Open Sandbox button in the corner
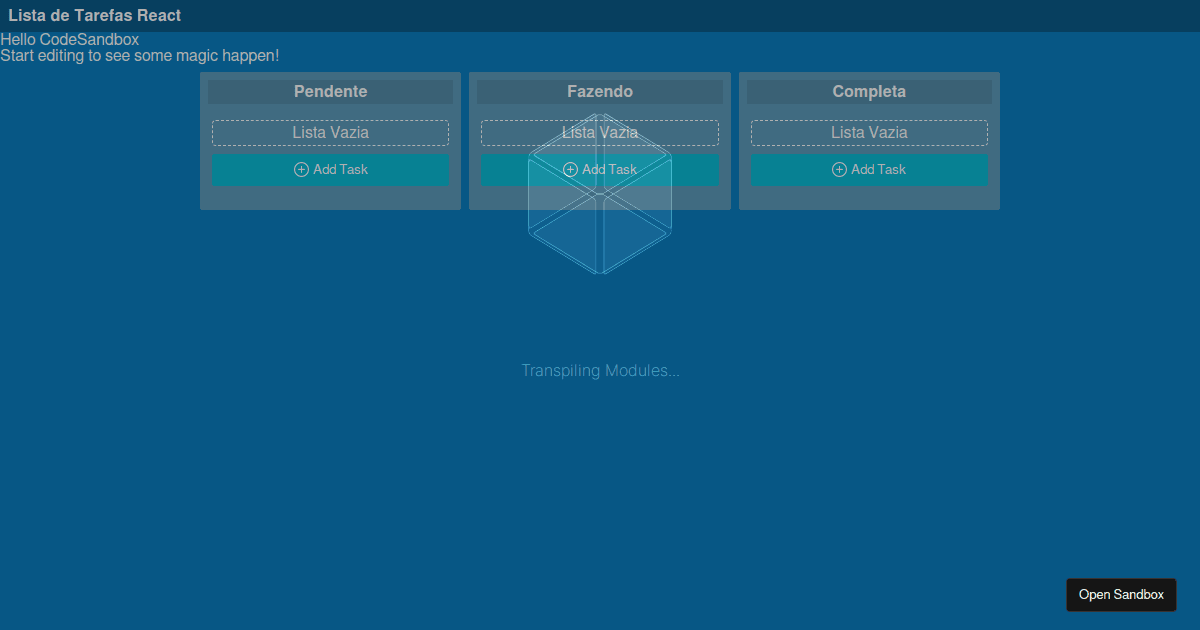Screen dimensions: 1200x630 1121,594
